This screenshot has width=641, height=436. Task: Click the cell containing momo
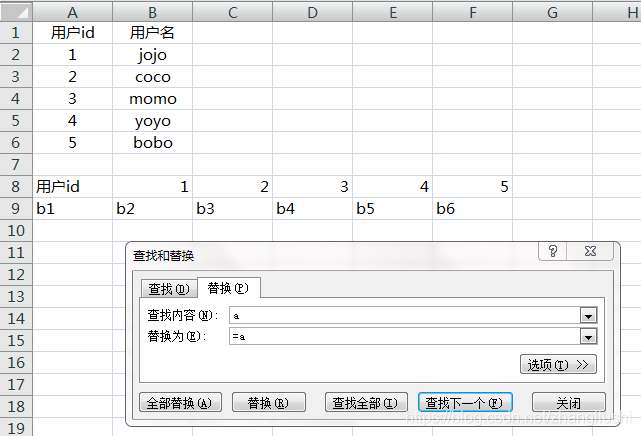[152, 99]
